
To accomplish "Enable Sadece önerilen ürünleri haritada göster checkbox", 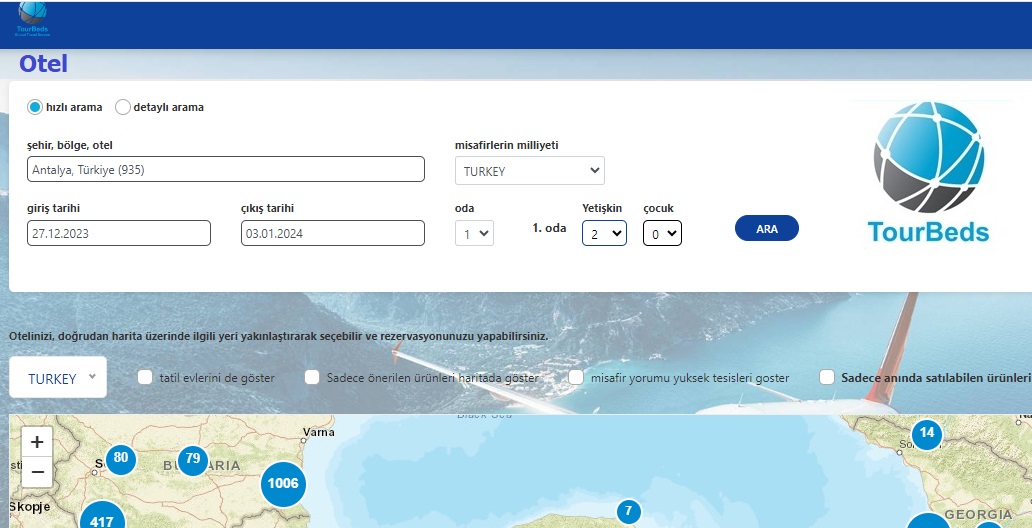I will tap(313, 377).
